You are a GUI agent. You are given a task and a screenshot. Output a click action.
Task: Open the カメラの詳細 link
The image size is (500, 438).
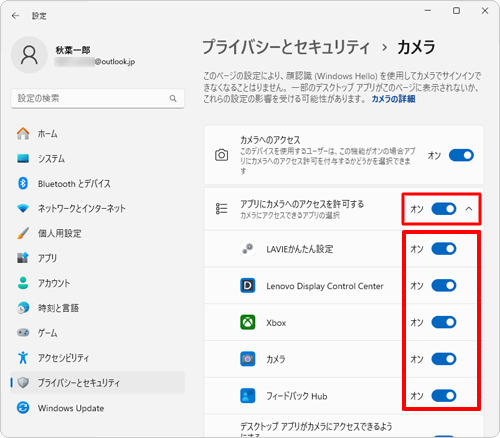pos(393,99)
